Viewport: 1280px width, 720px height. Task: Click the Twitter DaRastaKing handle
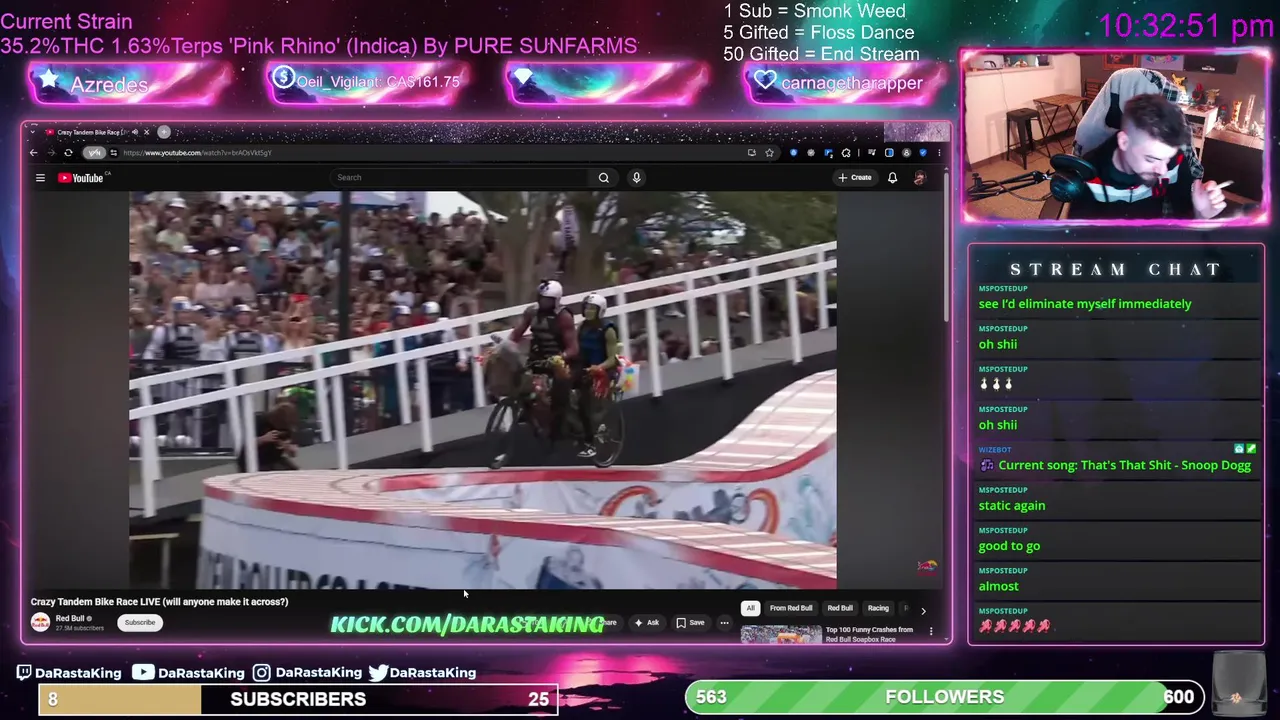pos(433,673)
